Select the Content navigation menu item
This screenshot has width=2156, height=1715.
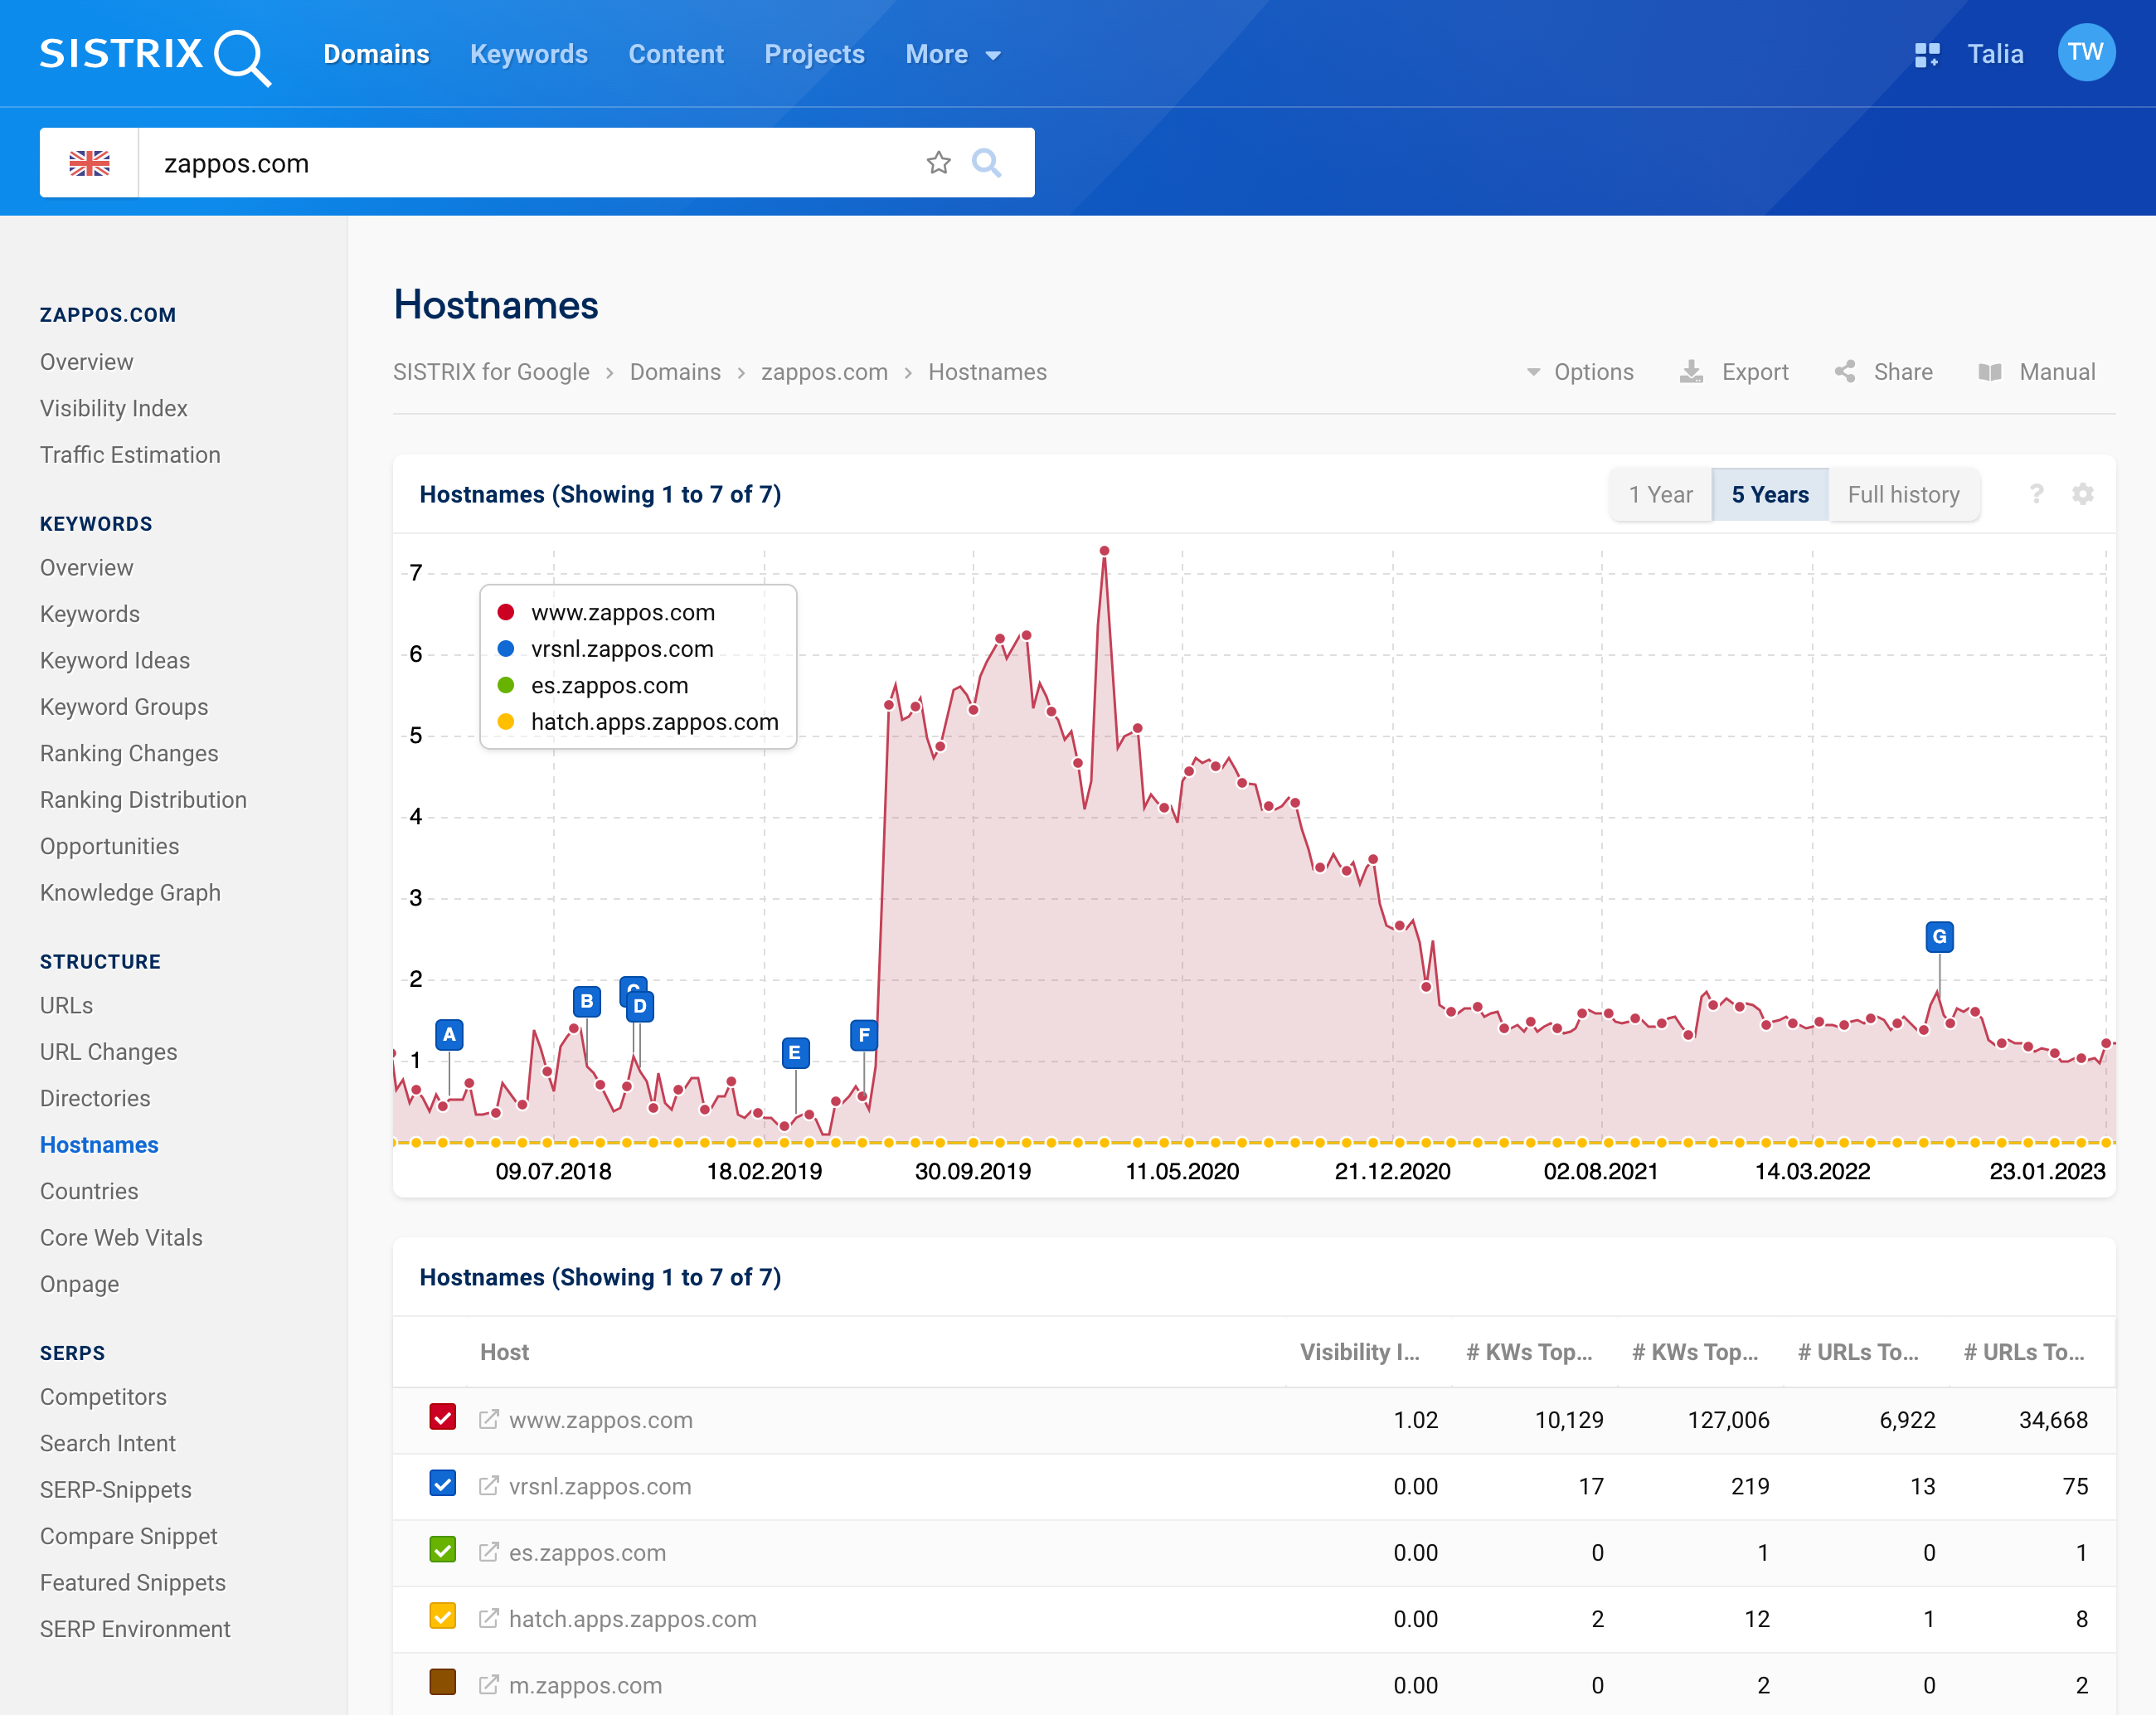[x=676, y=52]
